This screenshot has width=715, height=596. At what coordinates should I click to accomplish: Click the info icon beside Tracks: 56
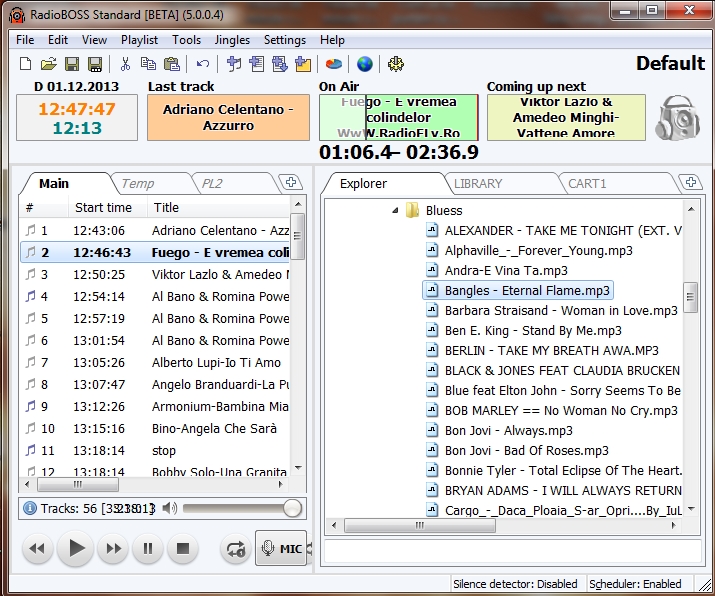pyautogui.click(x=30, y=508)
